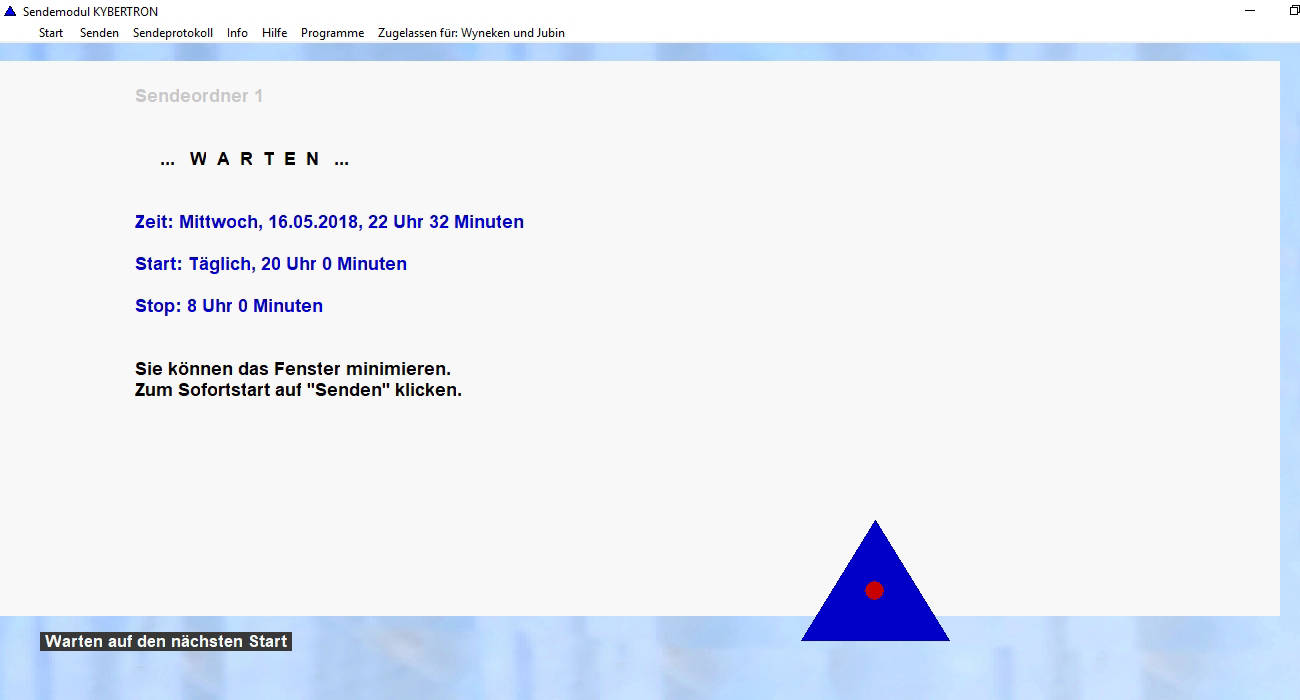Open the Sendeprotokoll menu
The image size is (1300, 700).
173,33
